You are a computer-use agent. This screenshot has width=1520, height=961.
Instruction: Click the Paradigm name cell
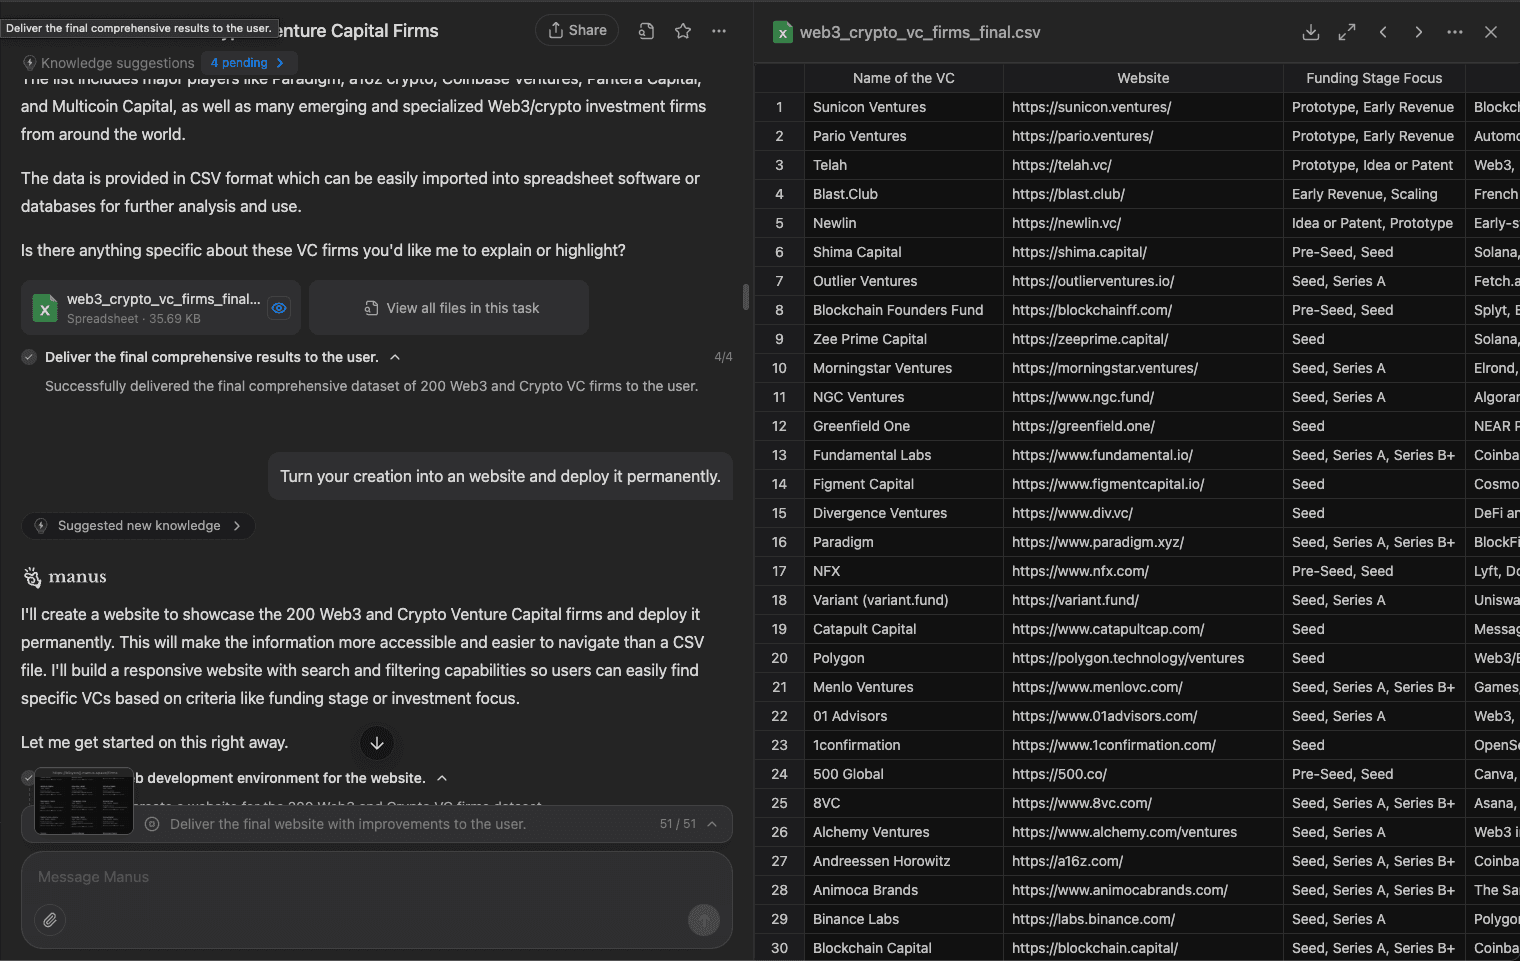point(903,542)
